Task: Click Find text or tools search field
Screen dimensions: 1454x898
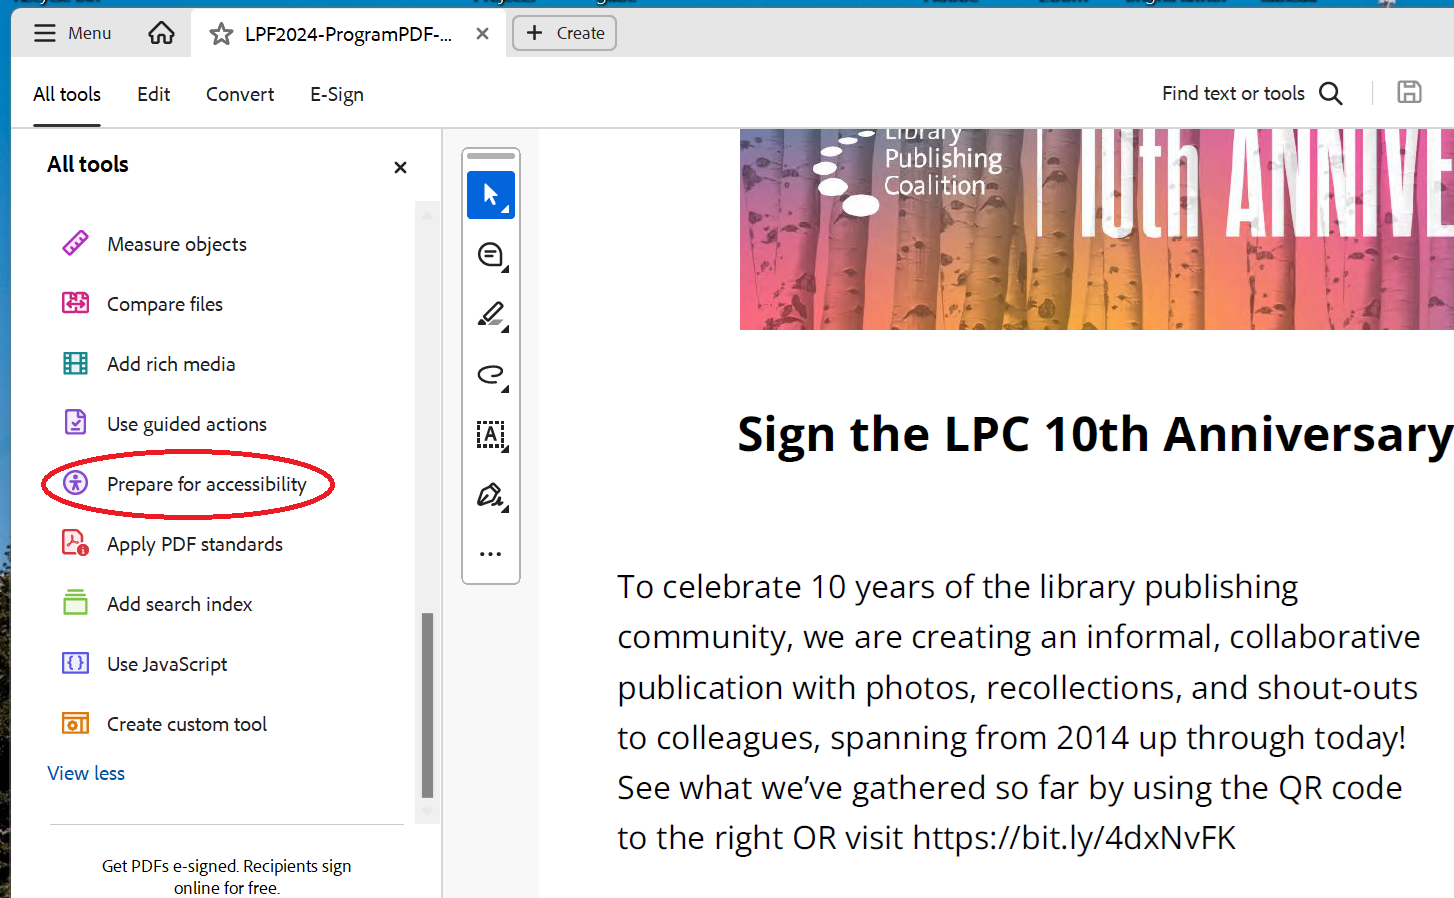Action: pyautogui.click(x=1233, y=93)
